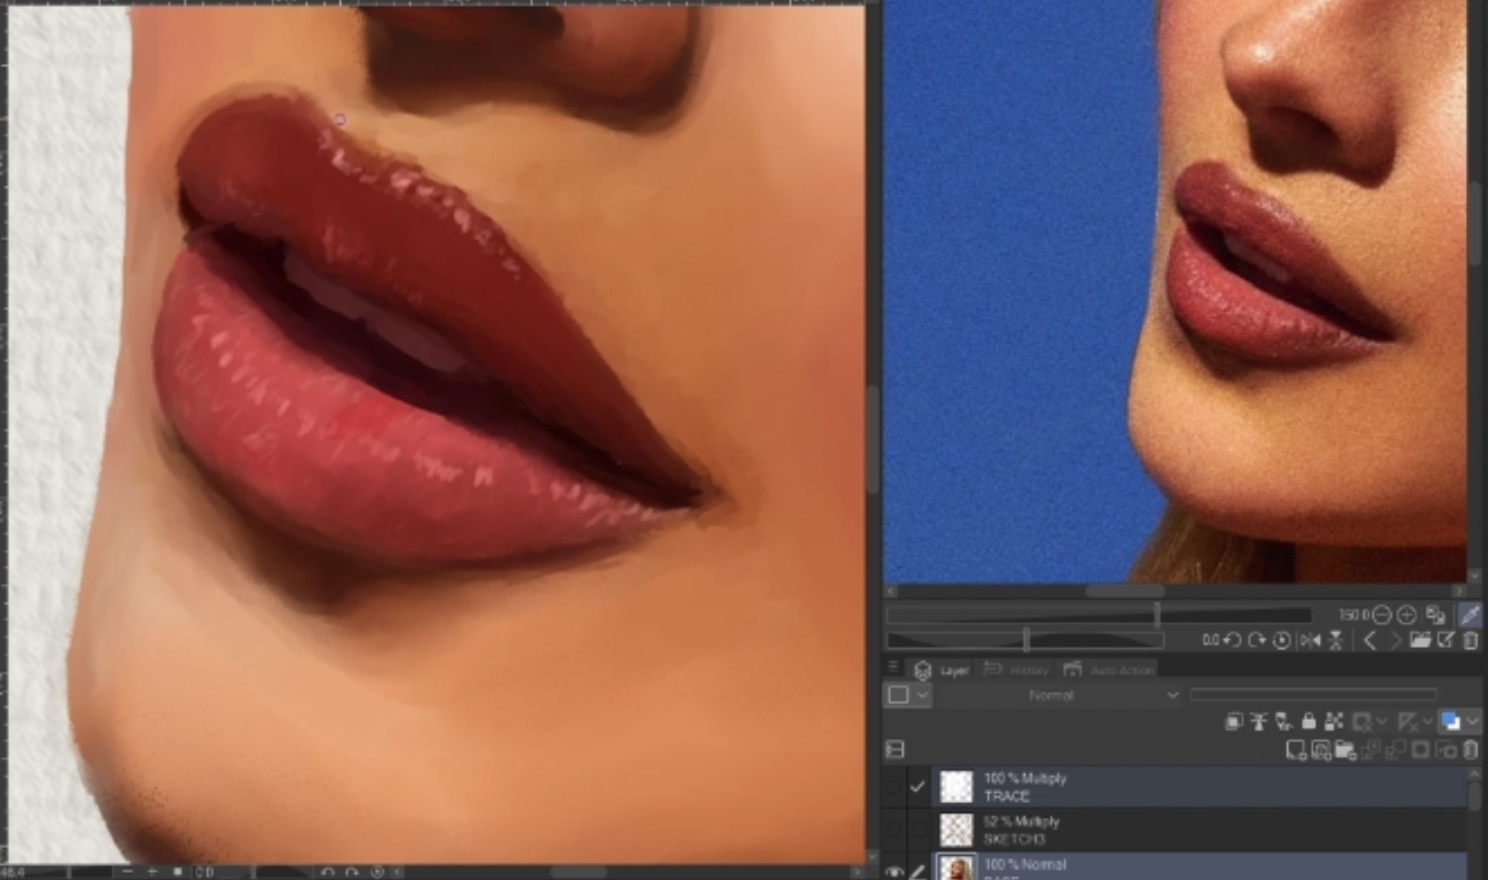Open the Layer panel hamburger menu
1488x880 pixels.
(x=893, y=667)
